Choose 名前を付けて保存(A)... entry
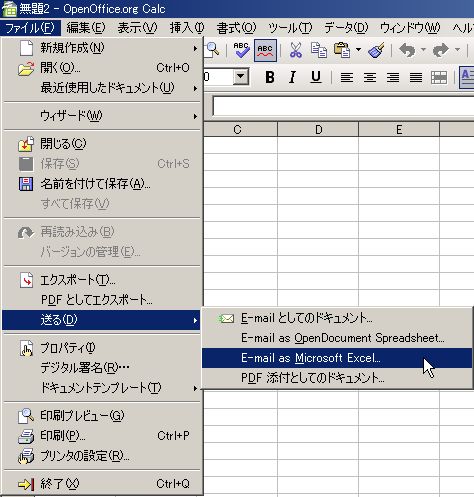 [101, 184]
